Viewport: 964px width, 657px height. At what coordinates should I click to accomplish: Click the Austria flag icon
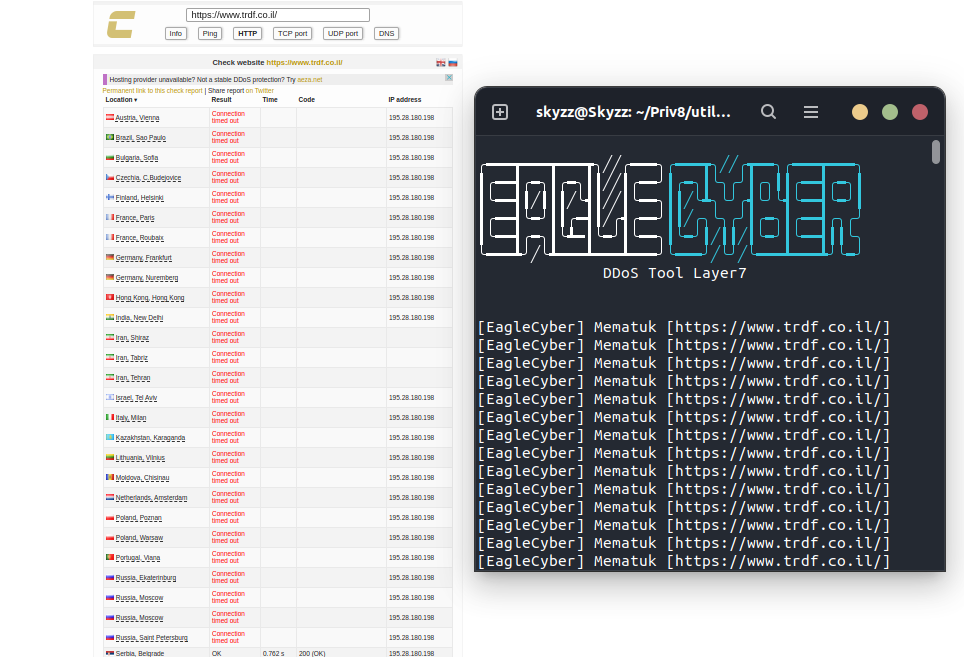click(110, 117)
